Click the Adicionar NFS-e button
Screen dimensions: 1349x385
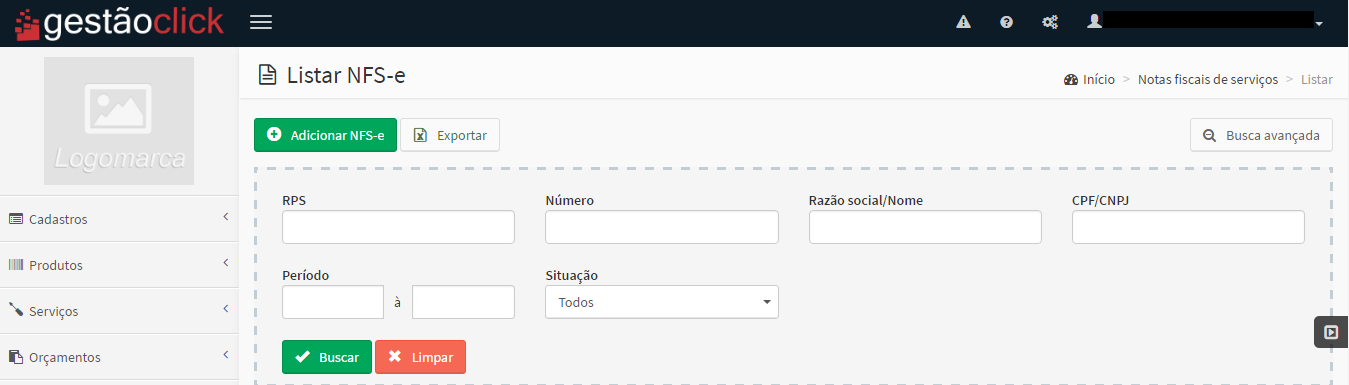click(326, 135)
